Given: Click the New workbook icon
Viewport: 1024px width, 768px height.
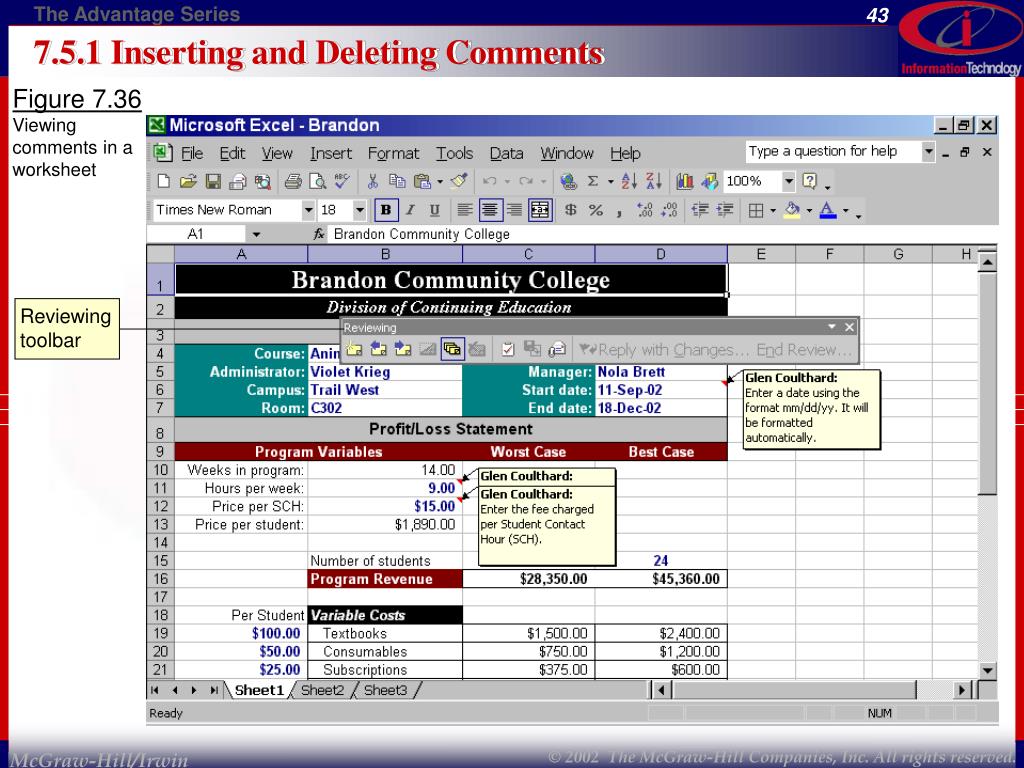Looking at the screenshot, I should [163, 182].
